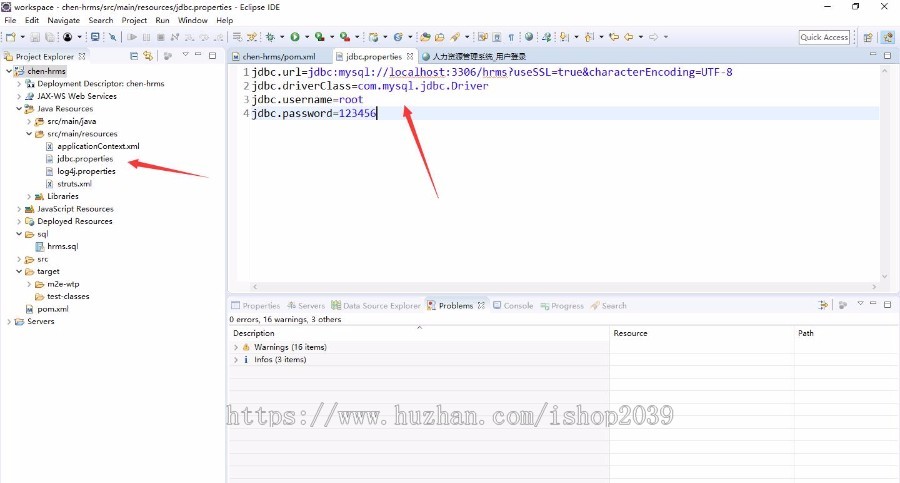Select the chen-hrms project root
The height and width of the screenshot is (483, 900).
click(46, 71)
